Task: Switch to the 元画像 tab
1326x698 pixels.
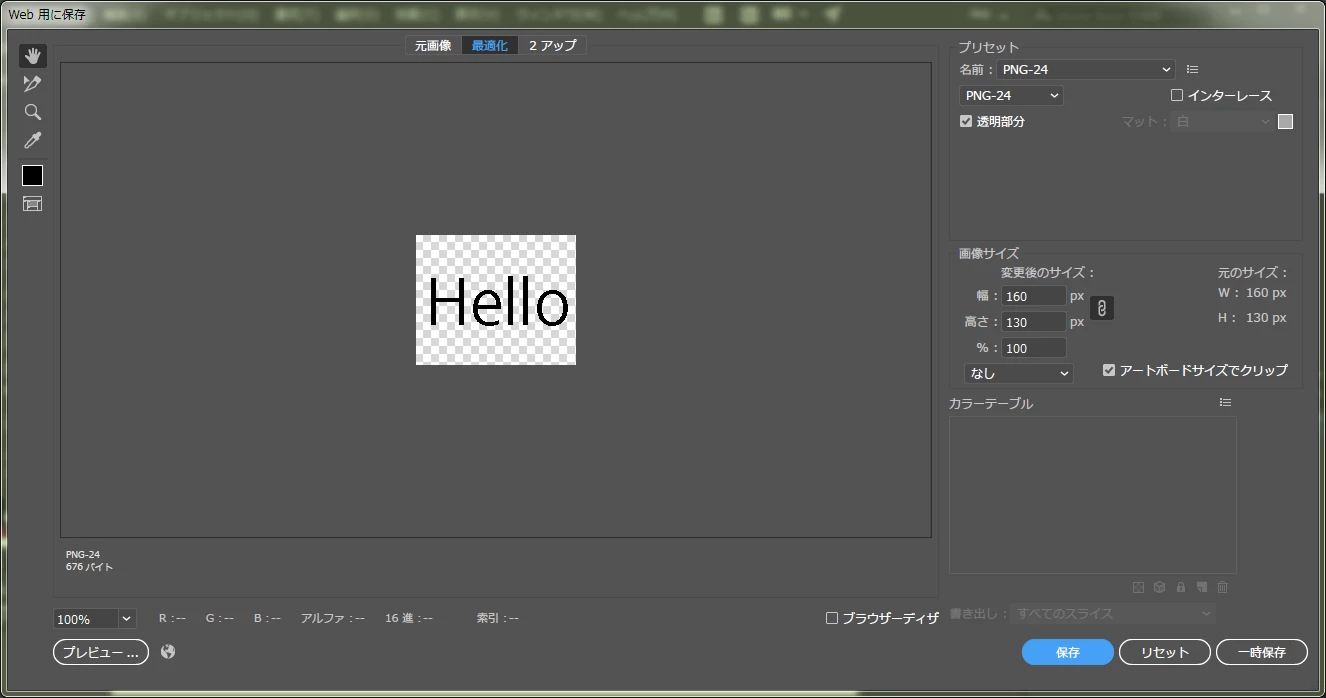Action: 433,46
